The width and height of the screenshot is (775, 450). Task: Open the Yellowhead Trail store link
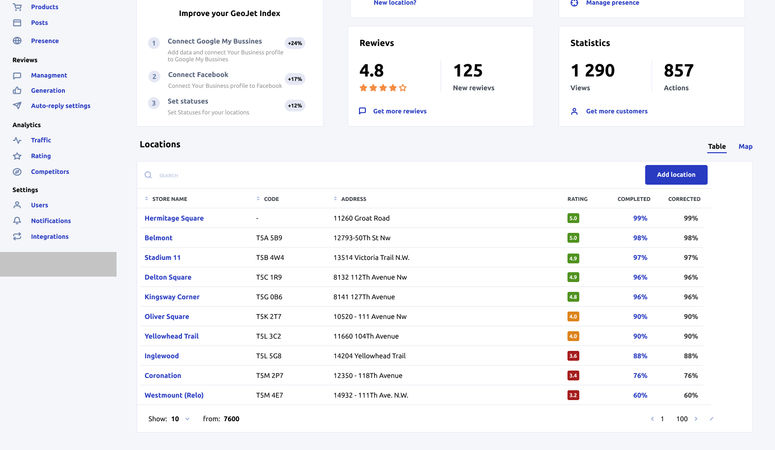click(171, 336)
